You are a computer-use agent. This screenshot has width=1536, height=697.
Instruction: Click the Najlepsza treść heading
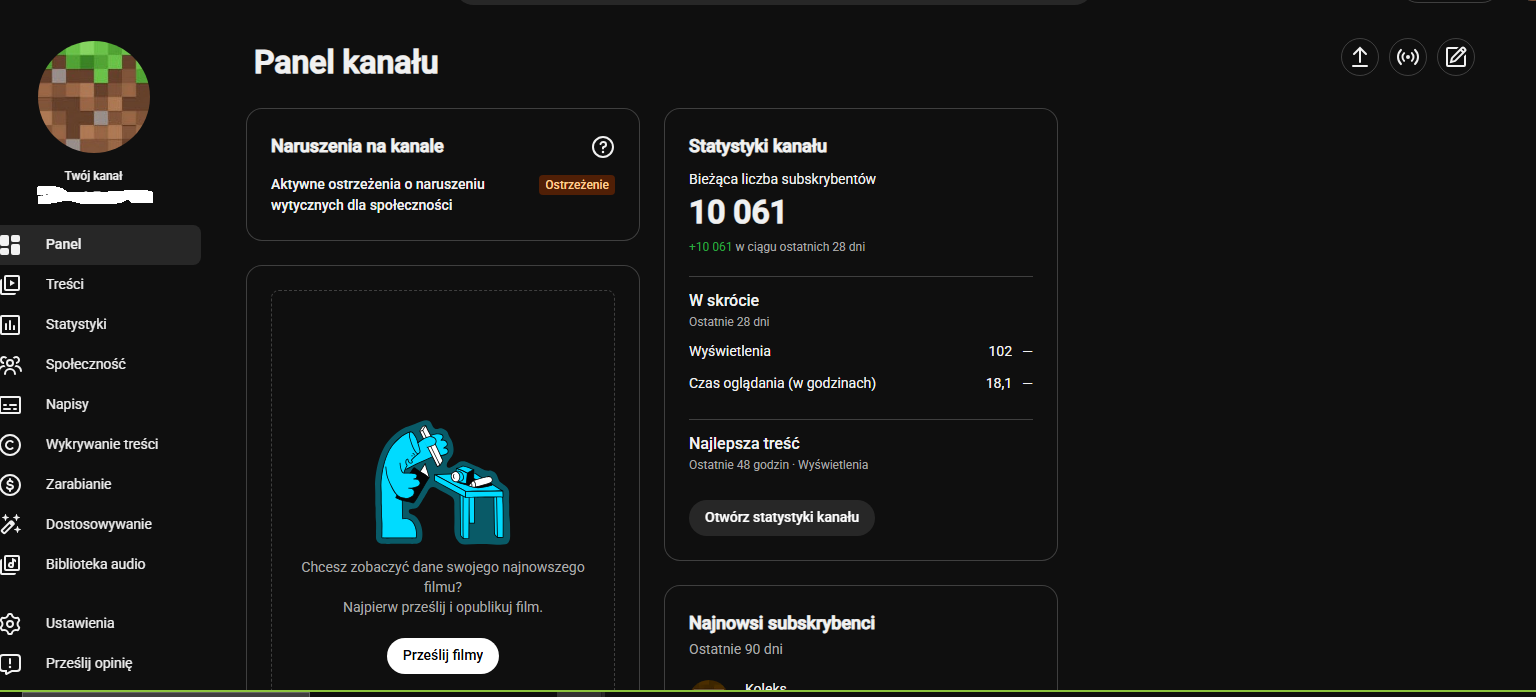[x=744, y=443]
